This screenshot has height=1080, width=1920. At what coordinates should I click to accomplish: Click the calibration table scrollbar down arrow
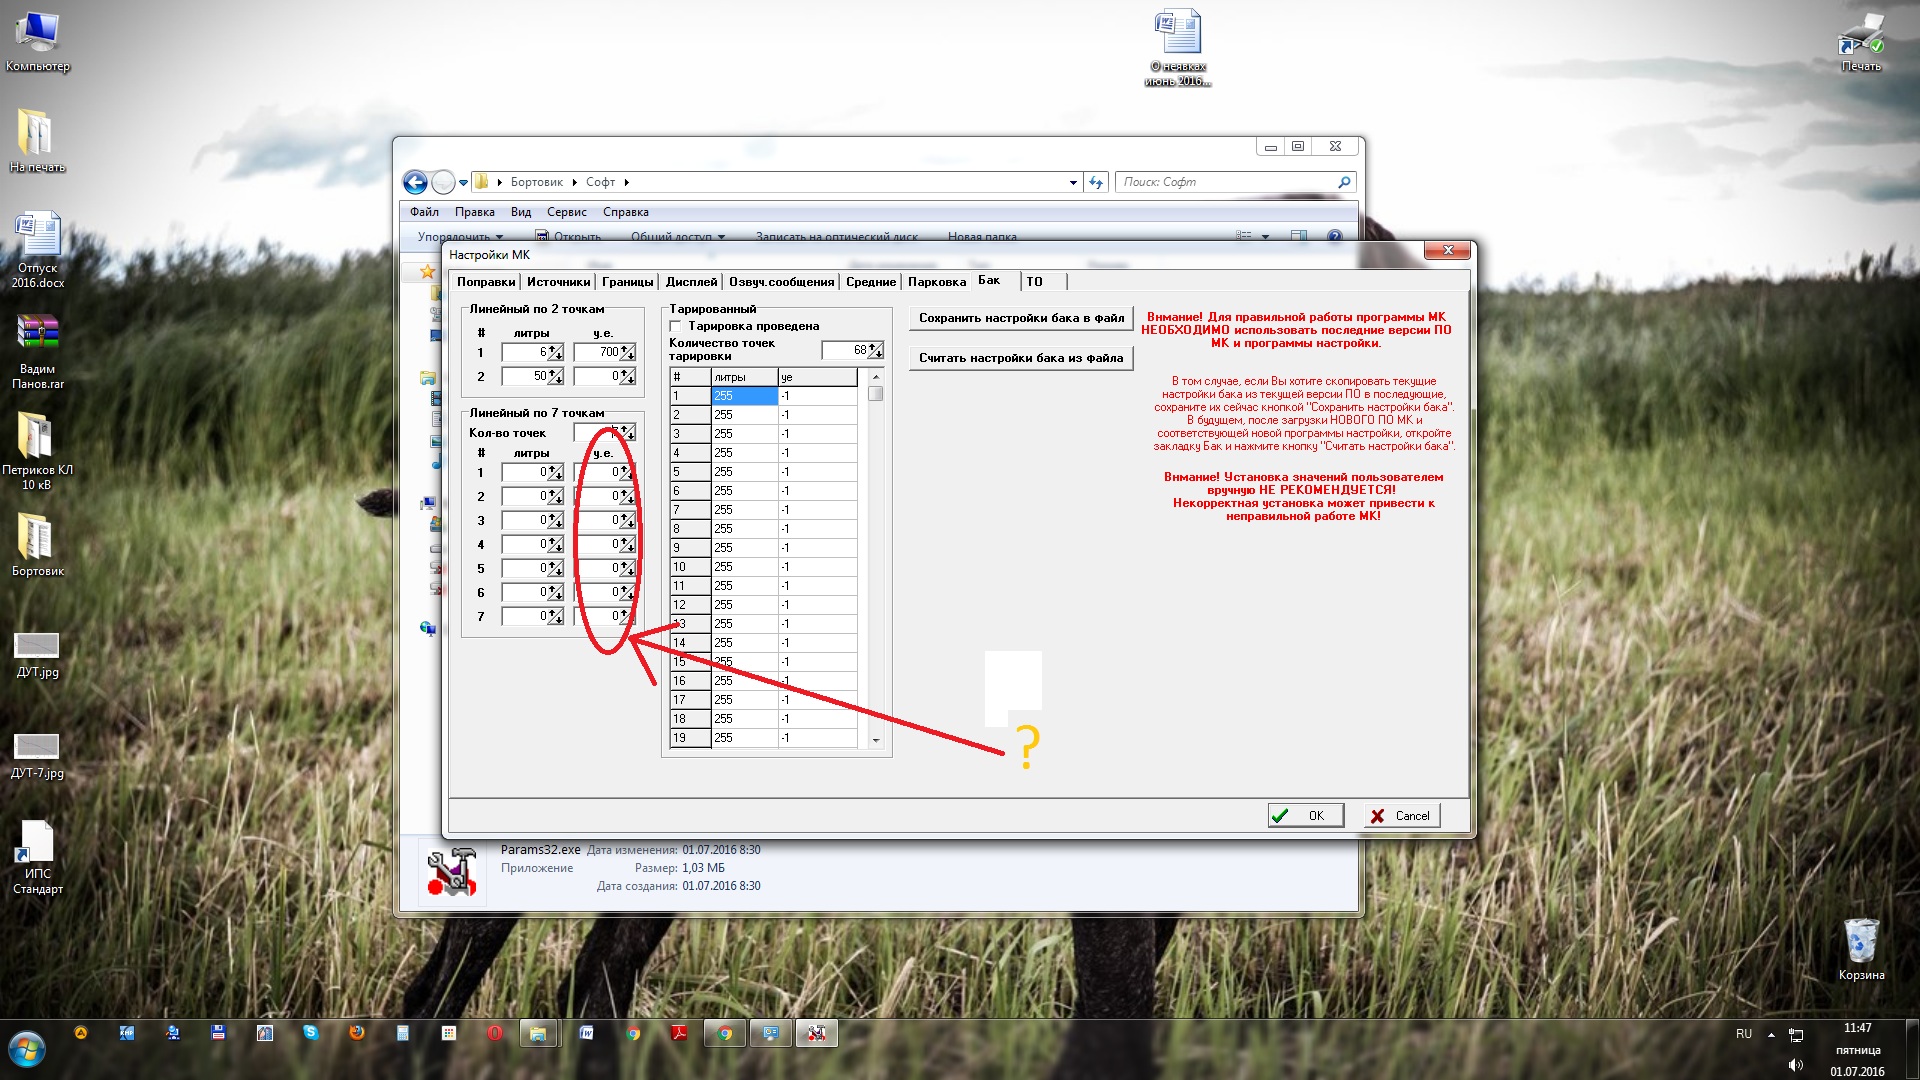tap(876, 740)
